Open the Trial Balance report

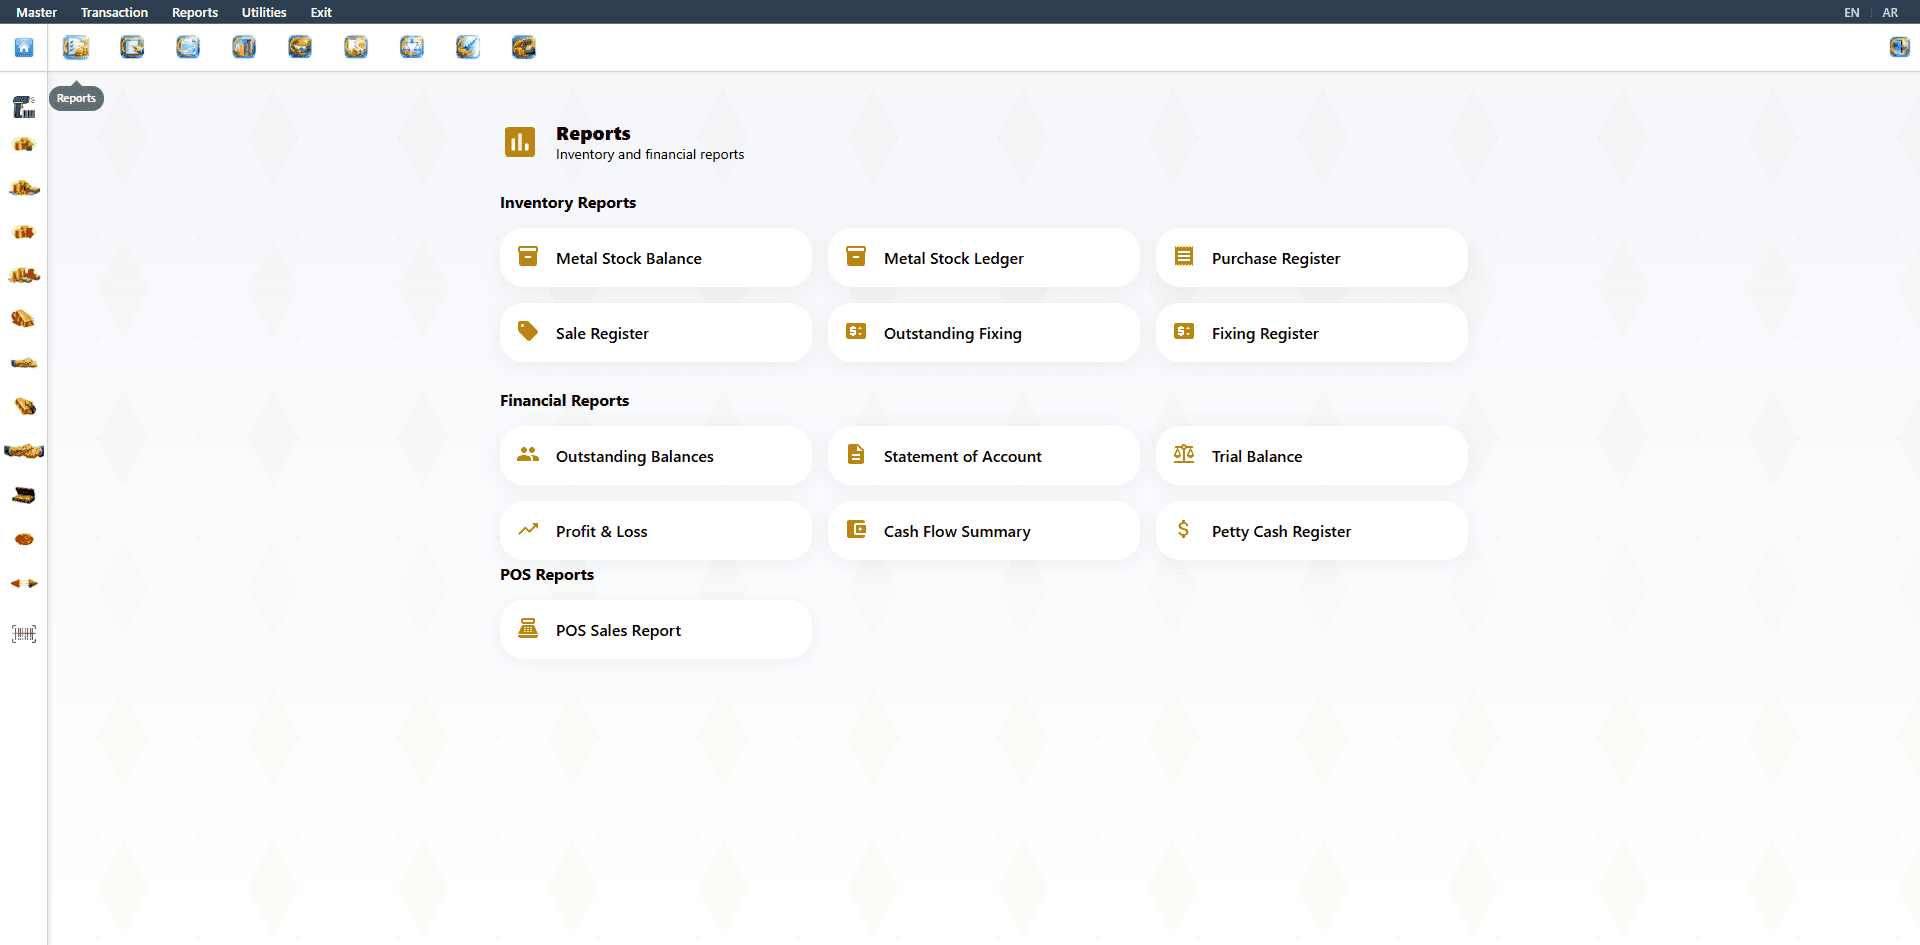point(1311,456)
